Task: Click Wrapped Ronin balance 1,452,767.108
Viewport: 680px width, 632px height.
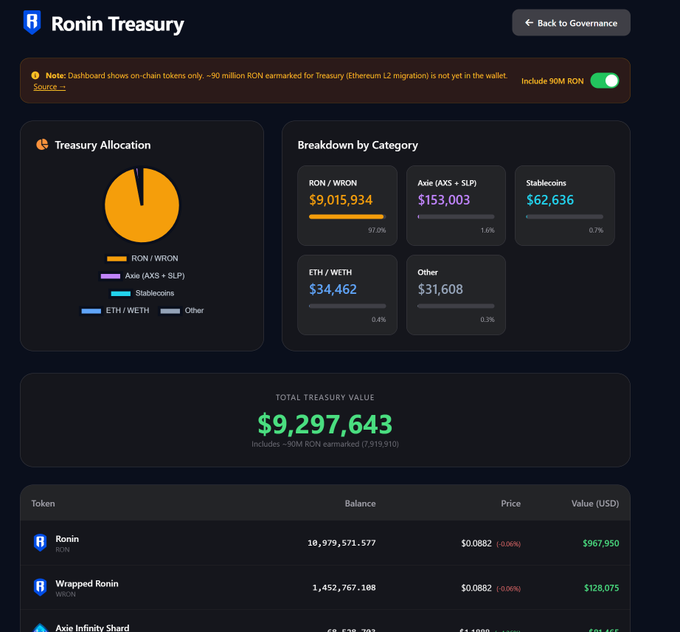Action: click(x=344, y=588)
